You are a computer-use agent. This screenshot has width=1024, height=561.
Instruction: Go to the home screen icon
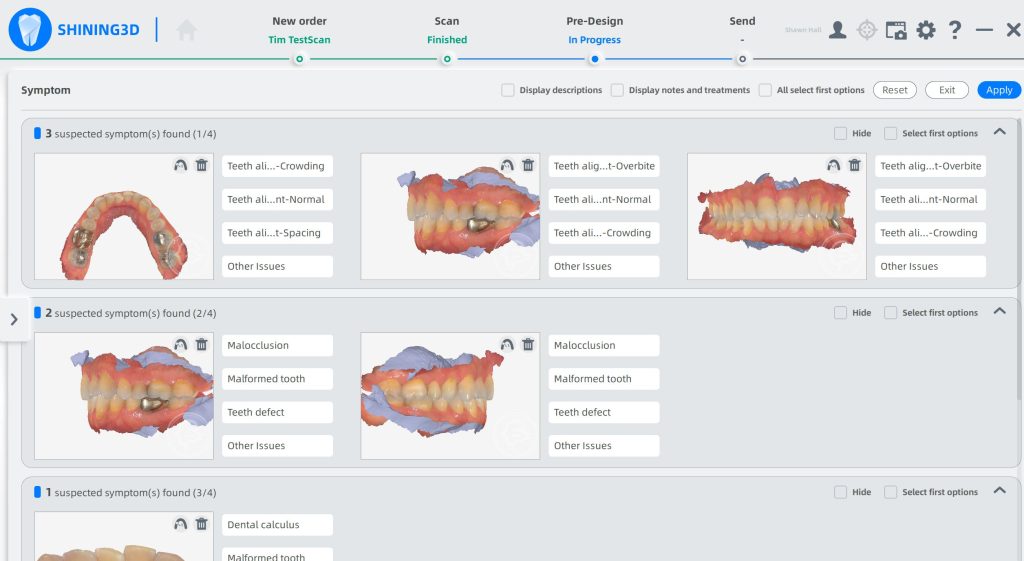(186, 31)
